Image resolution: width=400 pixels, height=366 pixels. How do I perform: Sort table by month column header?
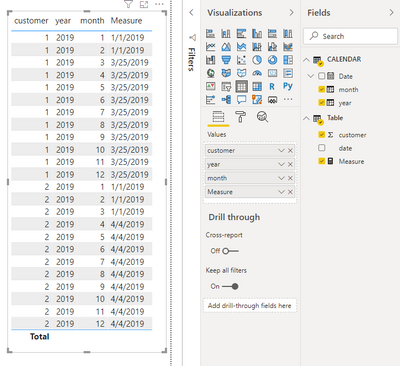(92, 21)
